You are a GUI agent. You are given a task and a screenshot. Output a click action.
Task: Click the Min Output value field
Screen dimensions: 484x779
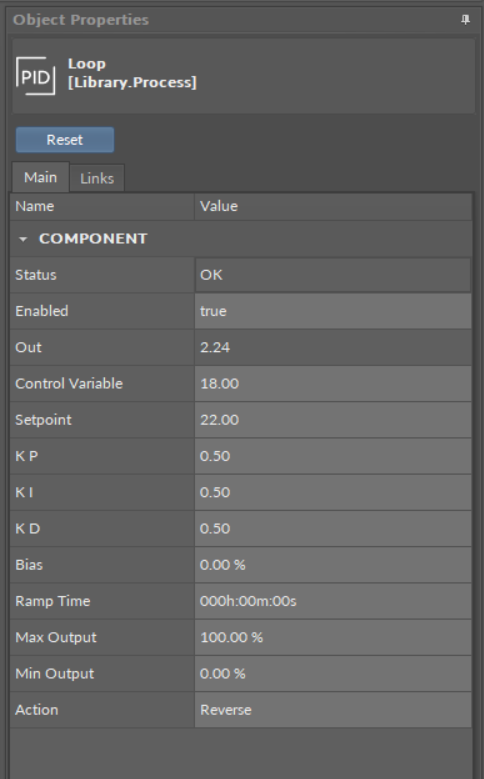(333, 674)
